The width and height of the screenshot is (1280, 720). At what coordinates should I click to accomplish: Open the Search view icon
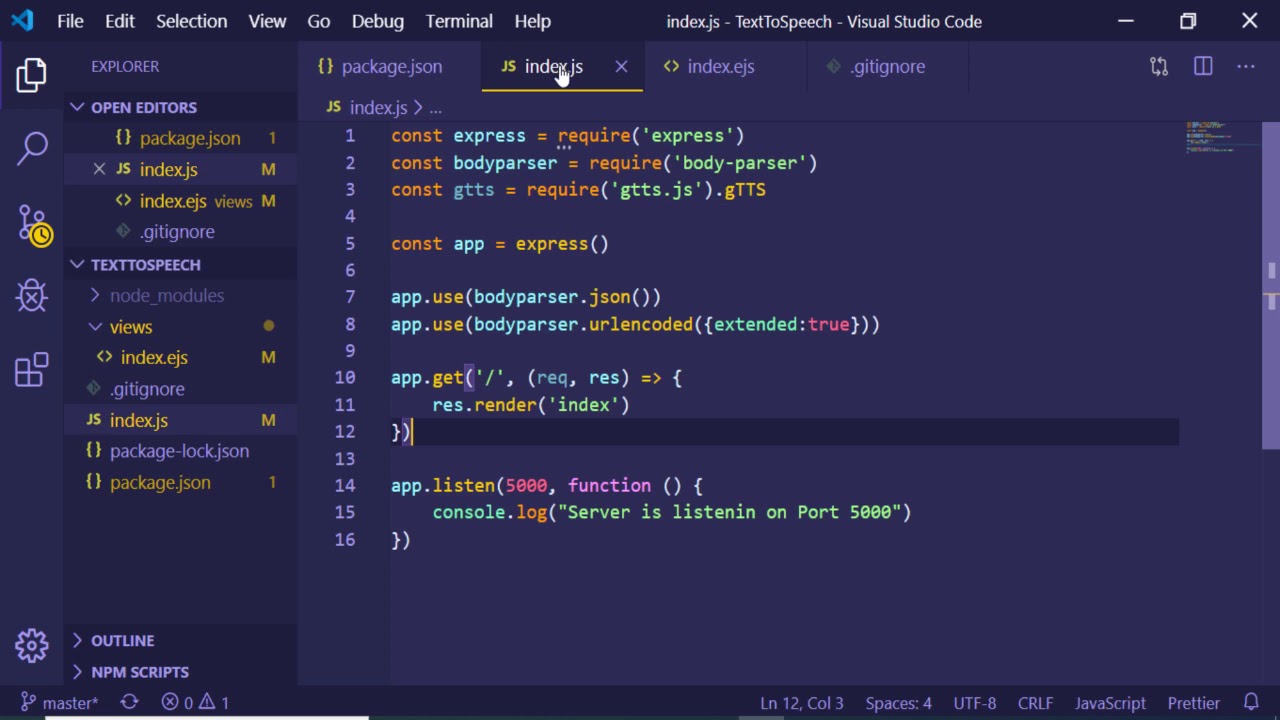pyautogui.click(x=32, y=148)
